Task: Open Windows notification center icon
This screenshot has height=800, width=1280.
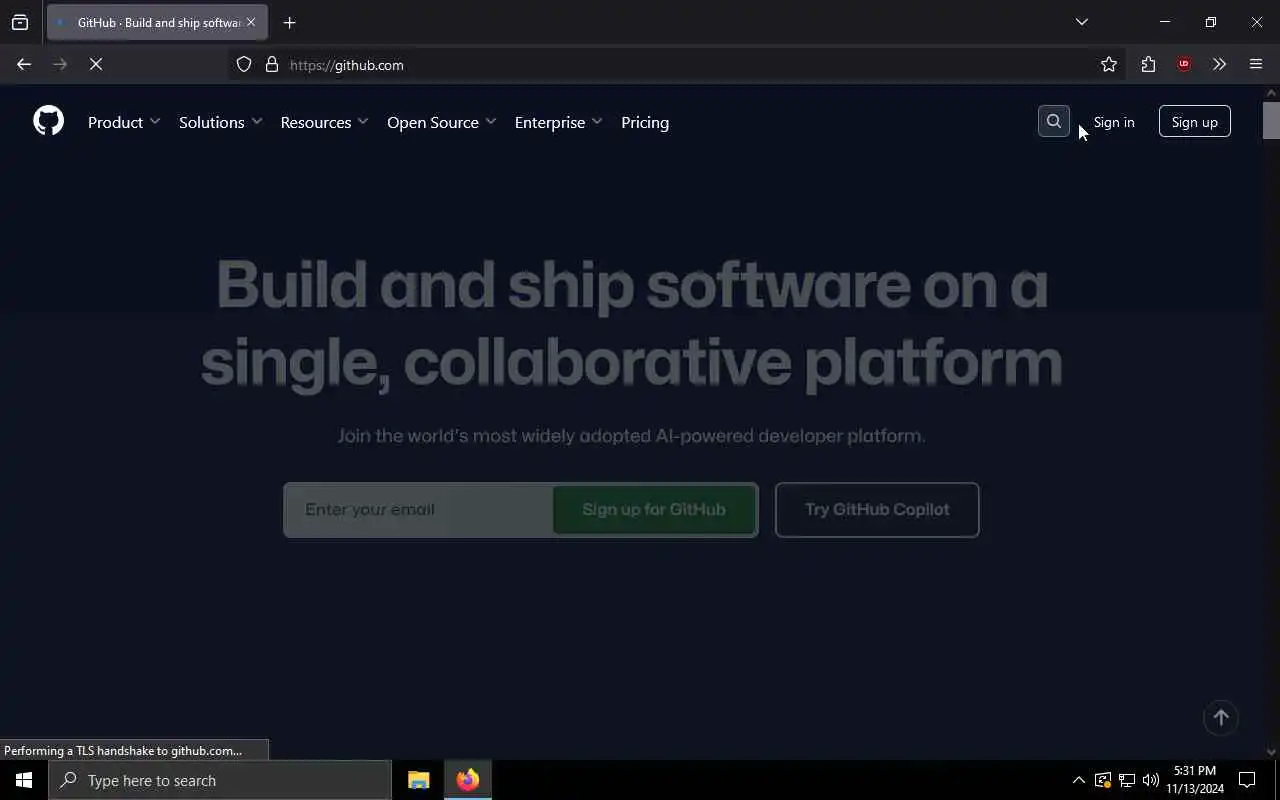Action: tap(1247, 780)
